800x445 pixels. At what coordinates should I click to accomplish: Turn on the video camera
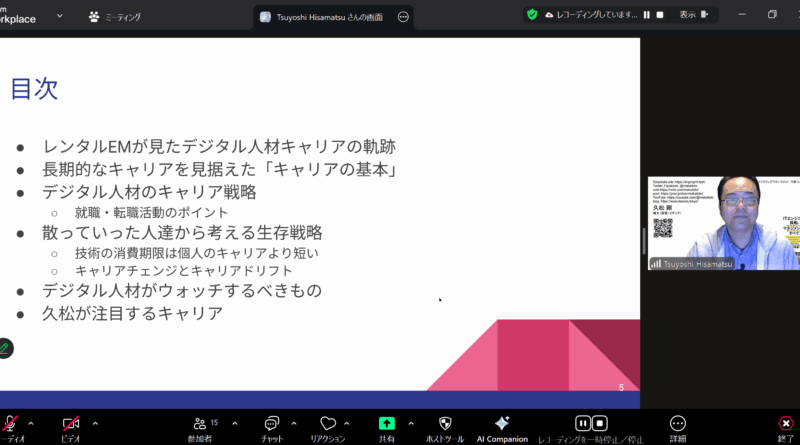71,423
